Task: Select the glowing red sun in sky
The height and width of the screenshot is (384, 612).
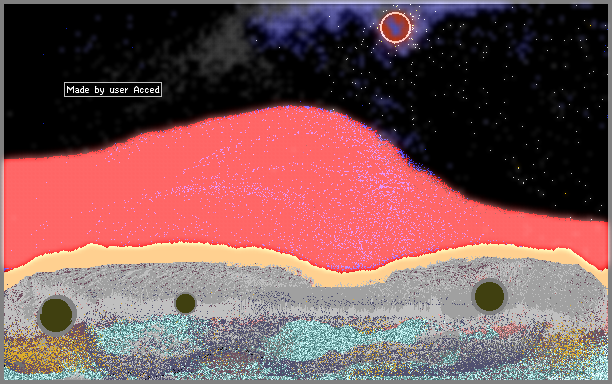Action: point(395,27)
